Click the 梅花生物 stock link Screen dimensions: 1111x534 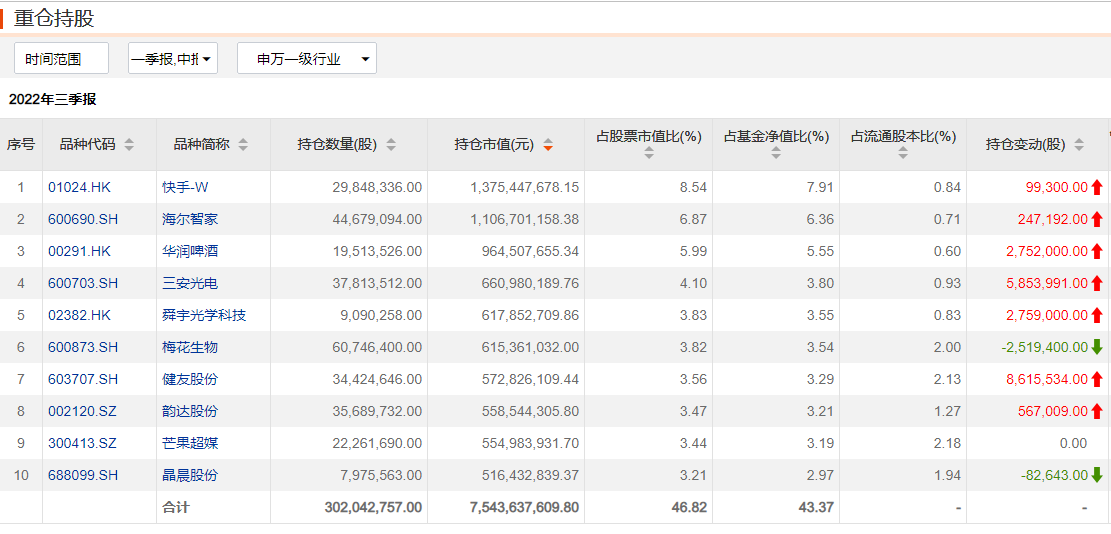point(189,347)
